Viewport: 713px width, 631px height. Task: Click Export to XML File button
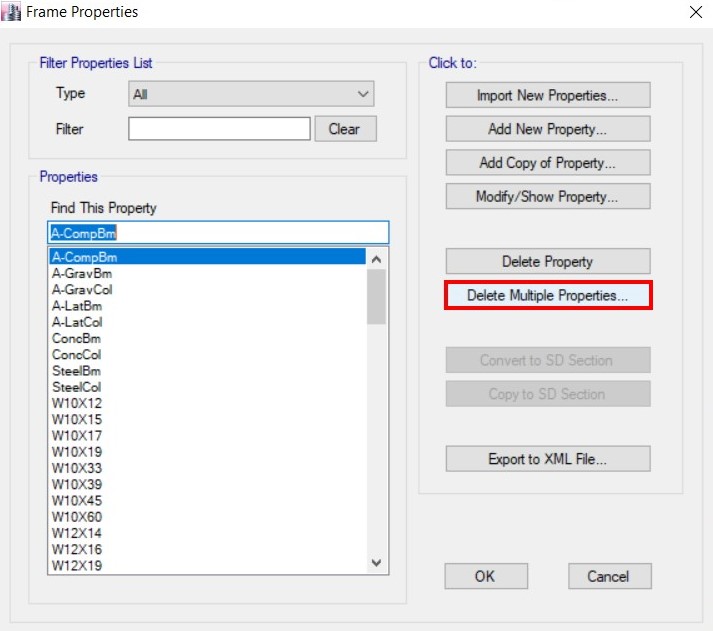point(548,459)
